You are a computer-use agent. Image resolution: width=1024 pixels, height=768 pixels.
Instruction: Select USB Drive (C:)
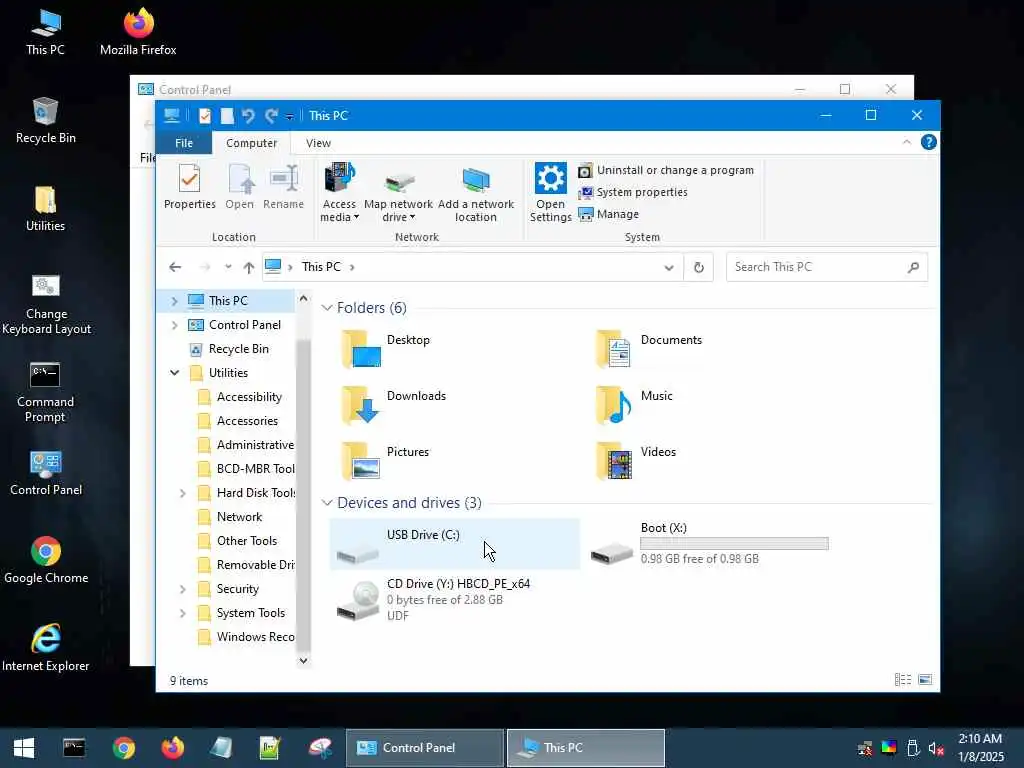455,544
